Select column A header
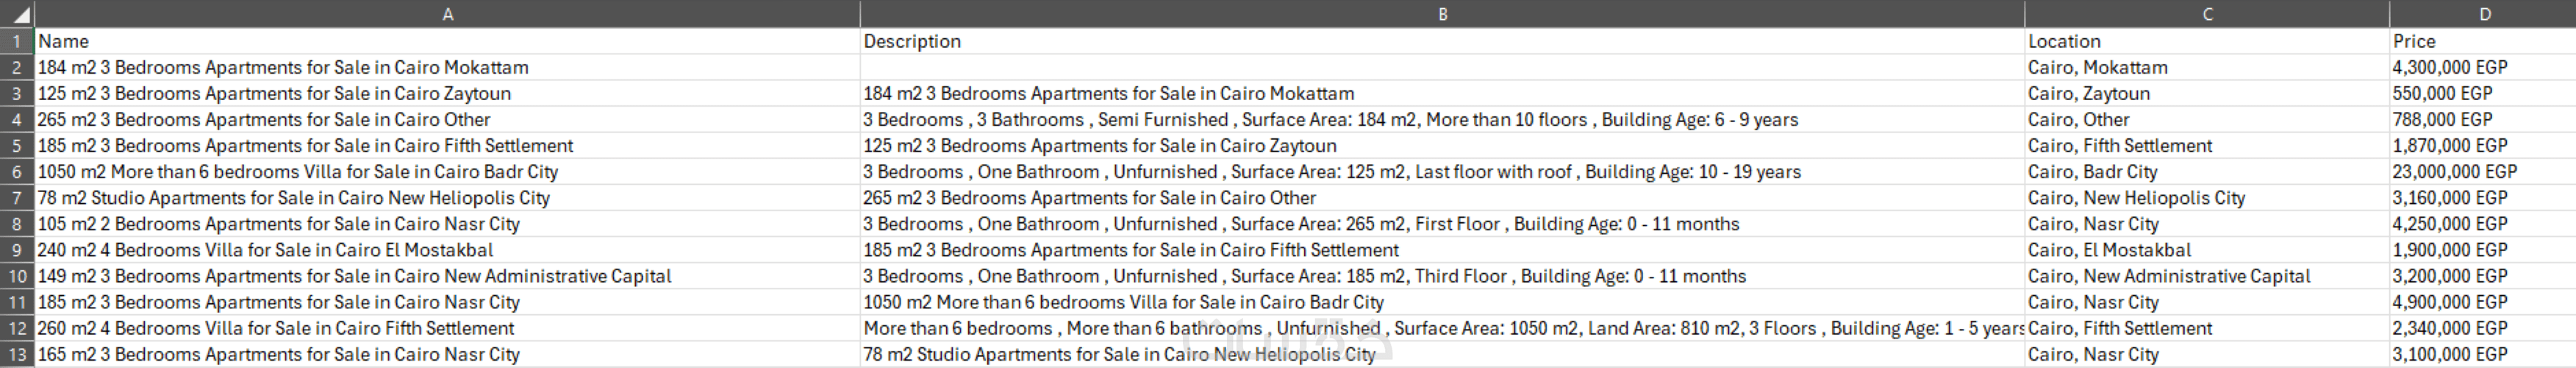The image size is (2576, 368). pyautogui.click(x=447, y=14)
